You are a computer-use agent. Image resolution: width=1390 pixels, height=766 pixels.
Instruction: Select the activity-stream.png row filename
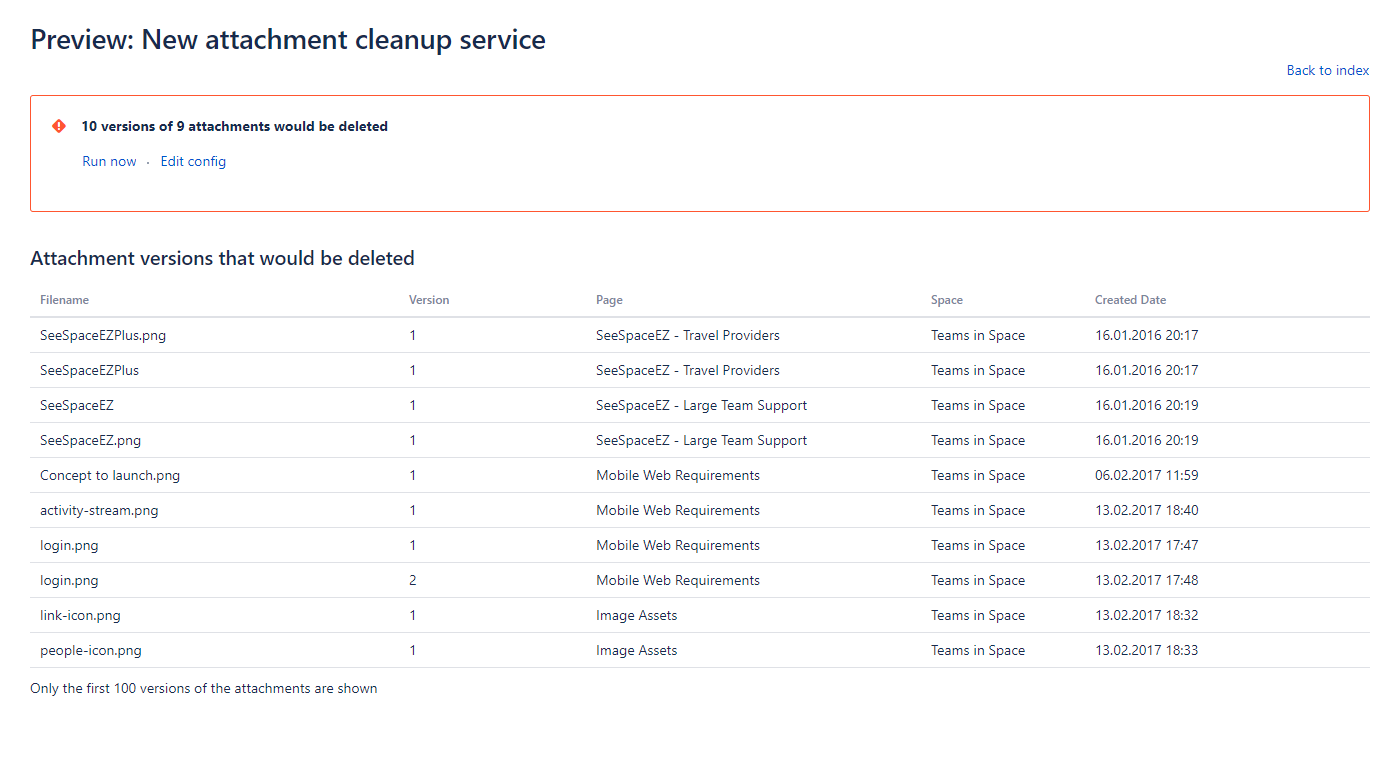(99, 510)
